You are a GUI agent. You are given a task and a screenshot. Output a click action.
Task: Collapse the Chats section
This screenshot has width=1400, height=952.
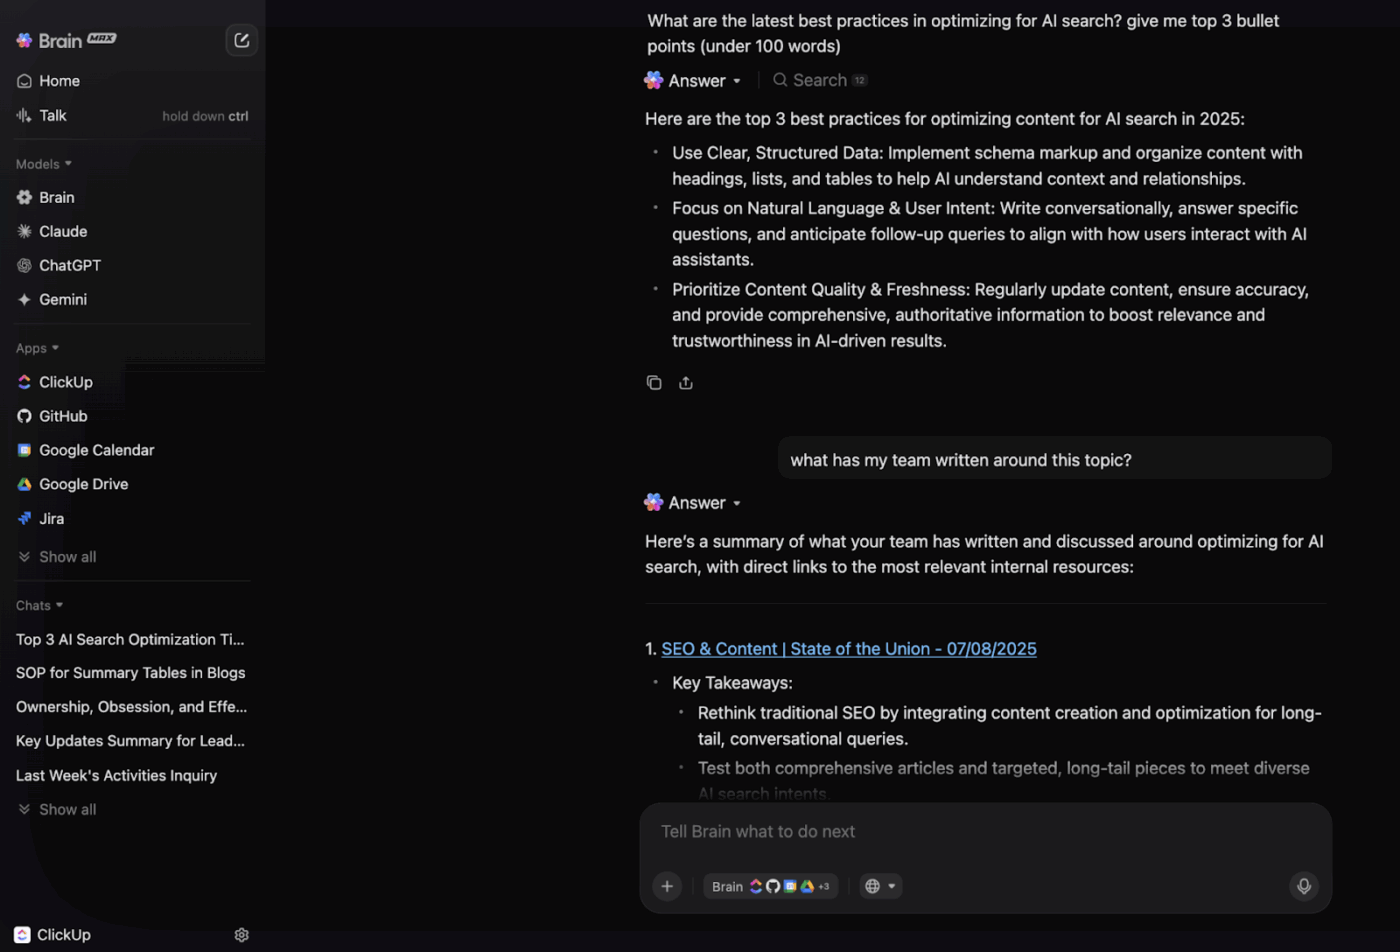click(x=40, y=605)
